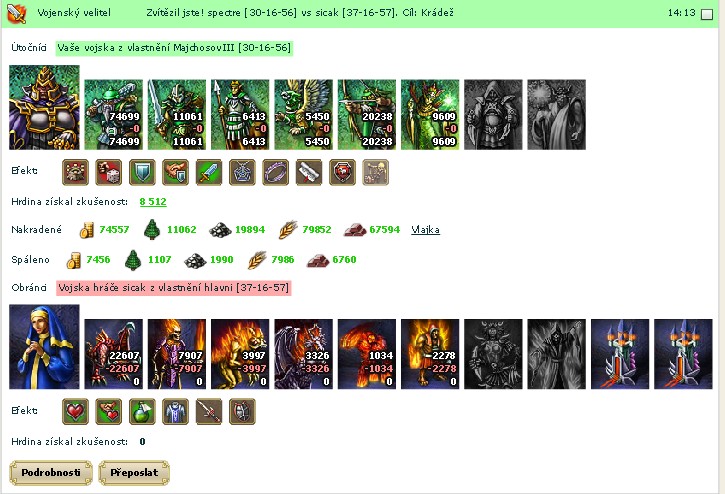Image resolution: width=725 pixels, height=494 pixels.
Task: Select the archer unit tile showing 20238
Action: (367, 115)
